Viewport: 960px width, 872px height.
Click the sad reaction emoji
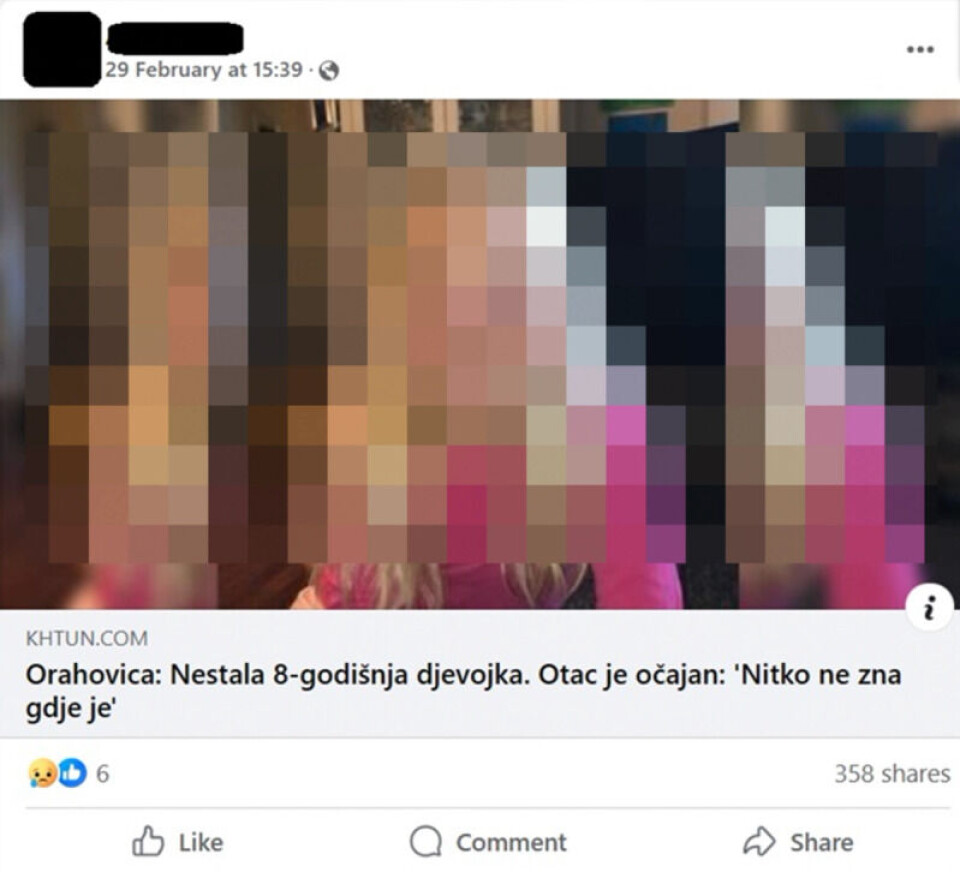point(42,773)
